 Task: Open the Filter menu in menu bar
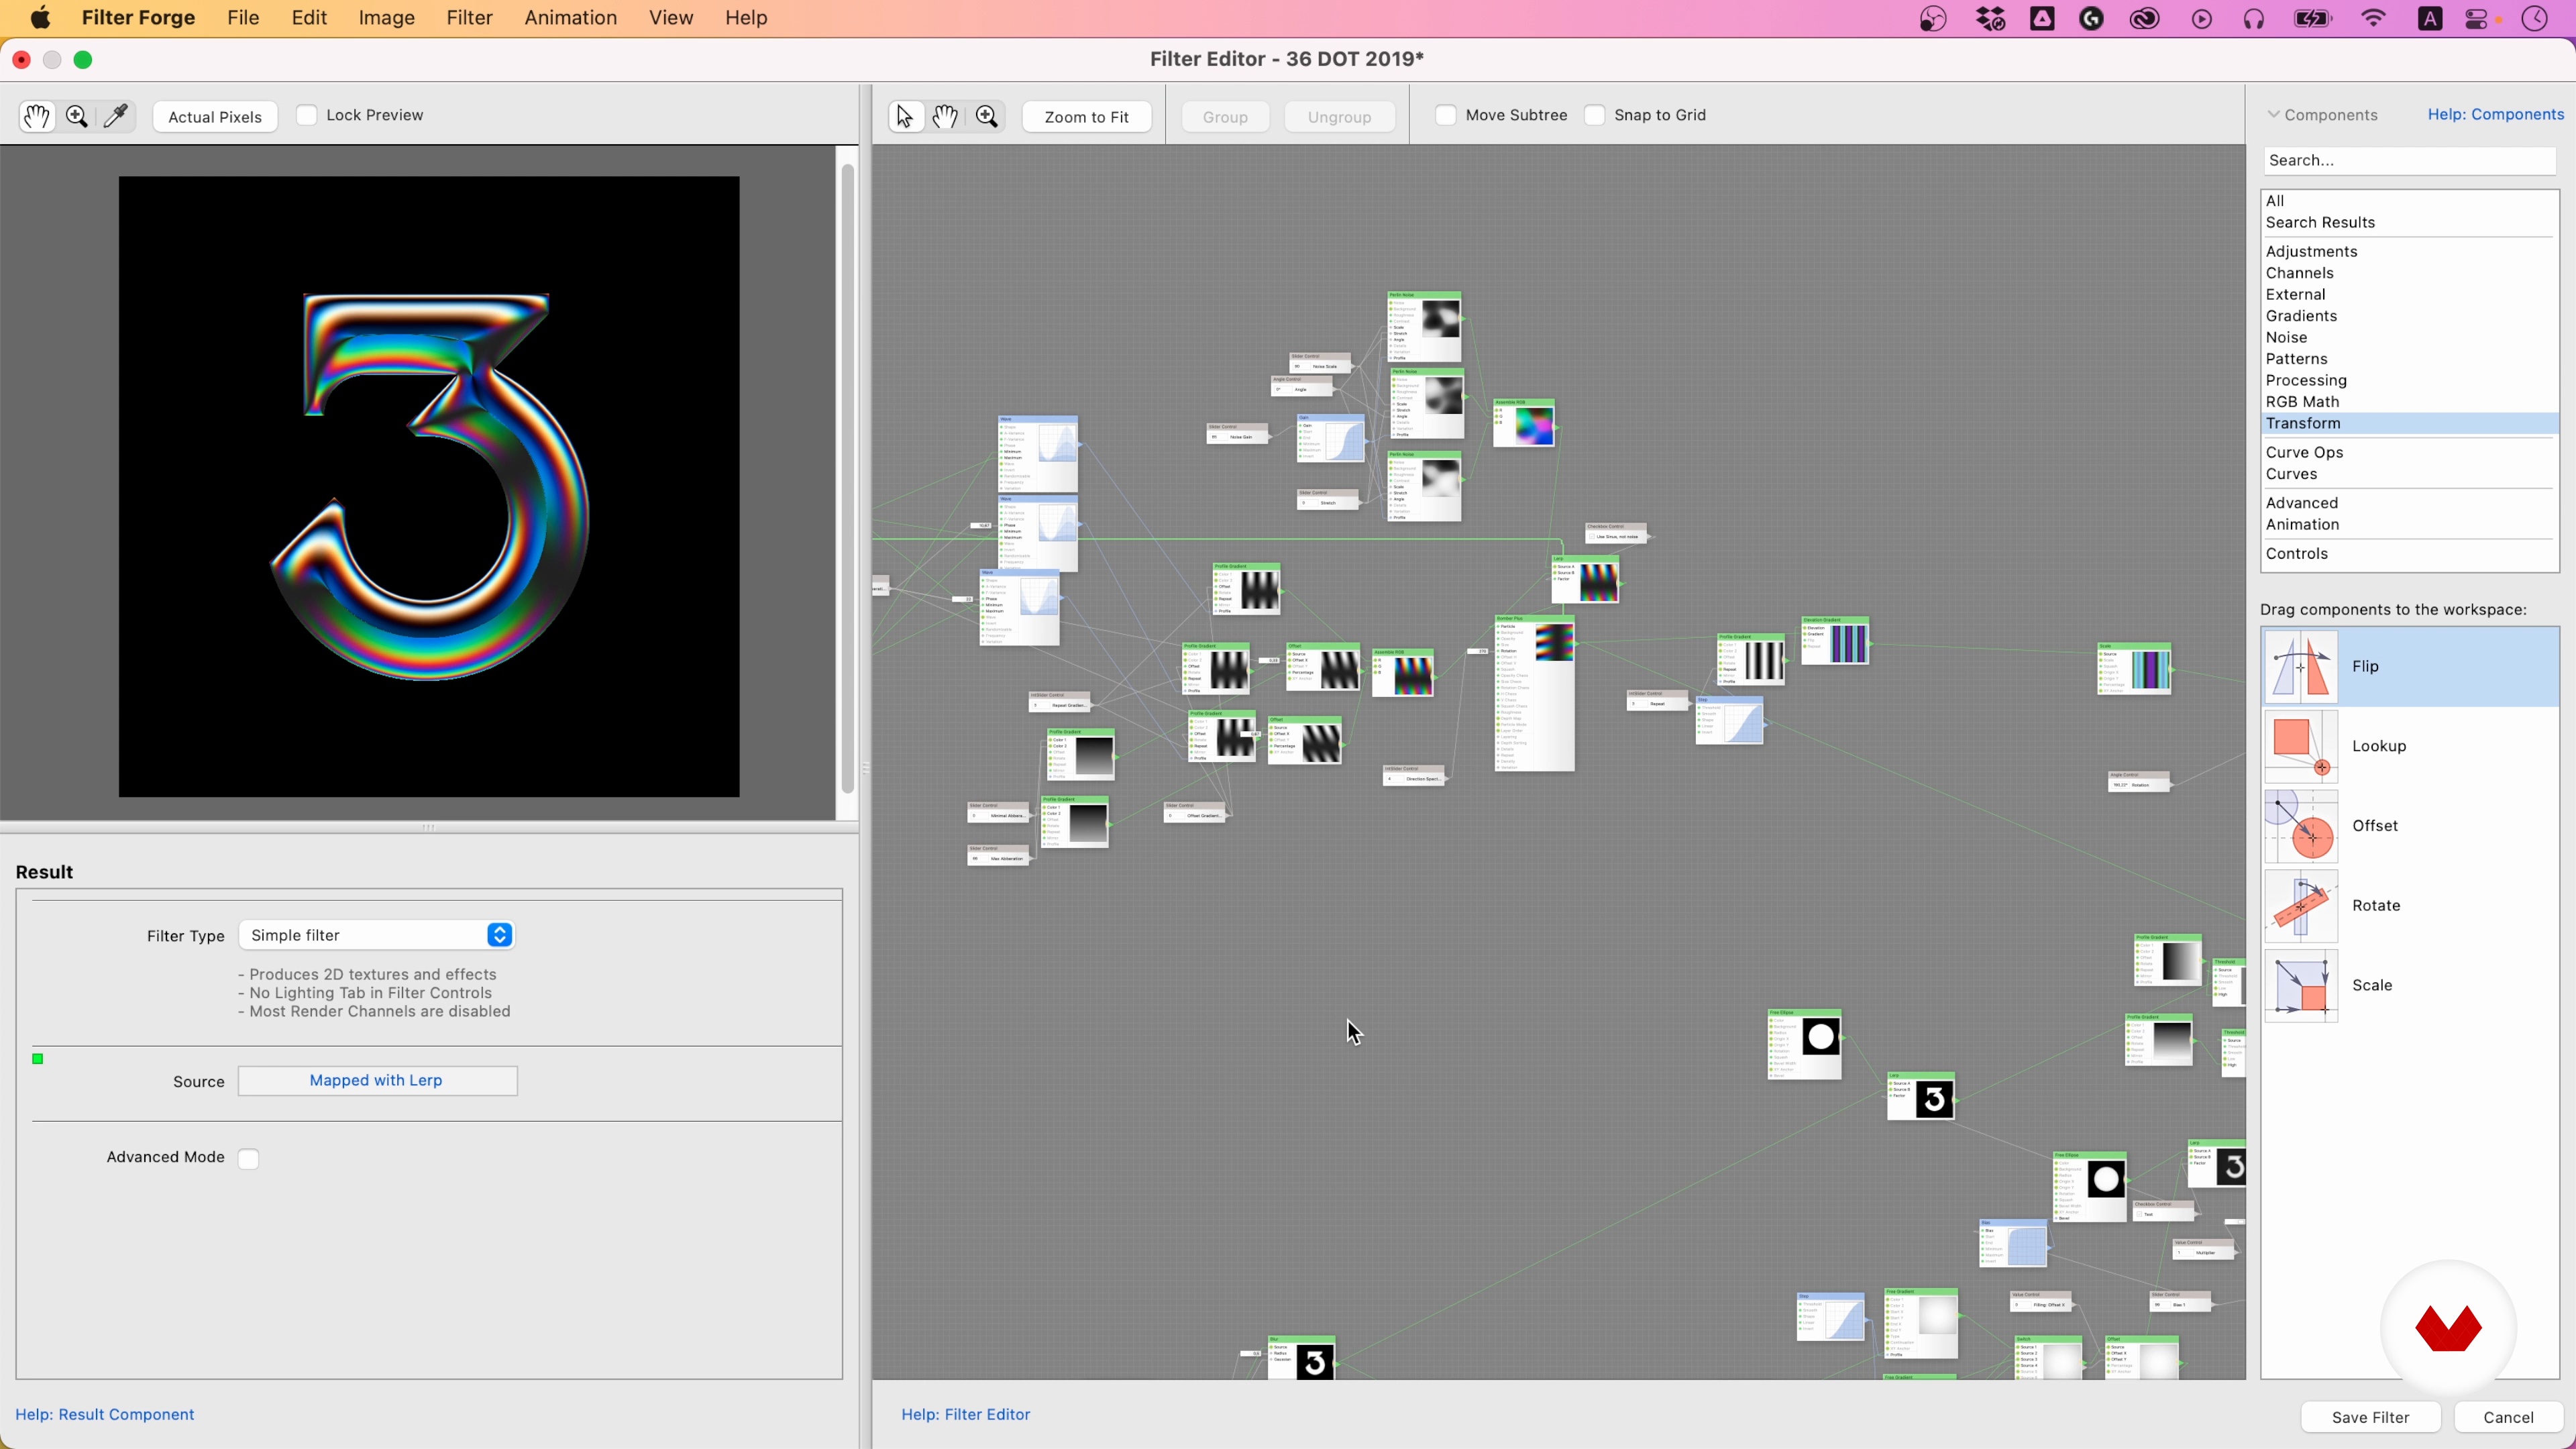click(x=469, y=18)
